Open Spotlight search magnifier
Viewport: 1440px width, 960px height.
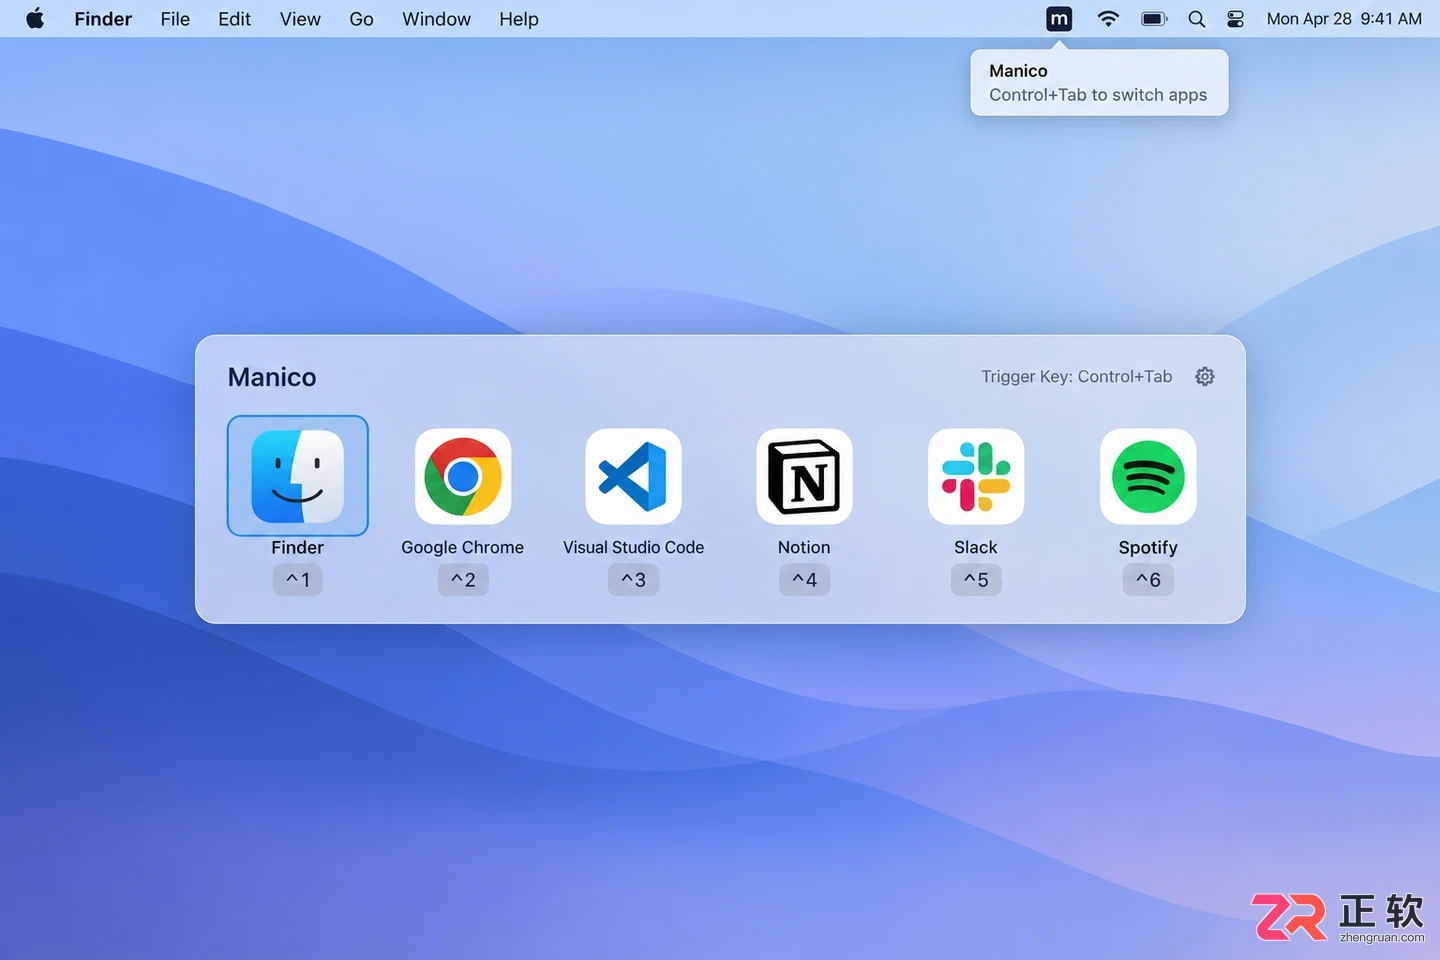(1196, 19)
